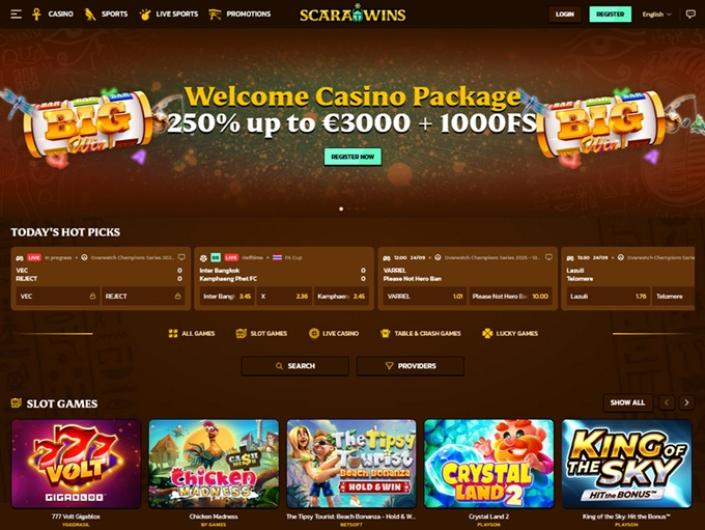Click the Lucky Games clover icon
Screen dimensions: 705x530
click(487, 333)
